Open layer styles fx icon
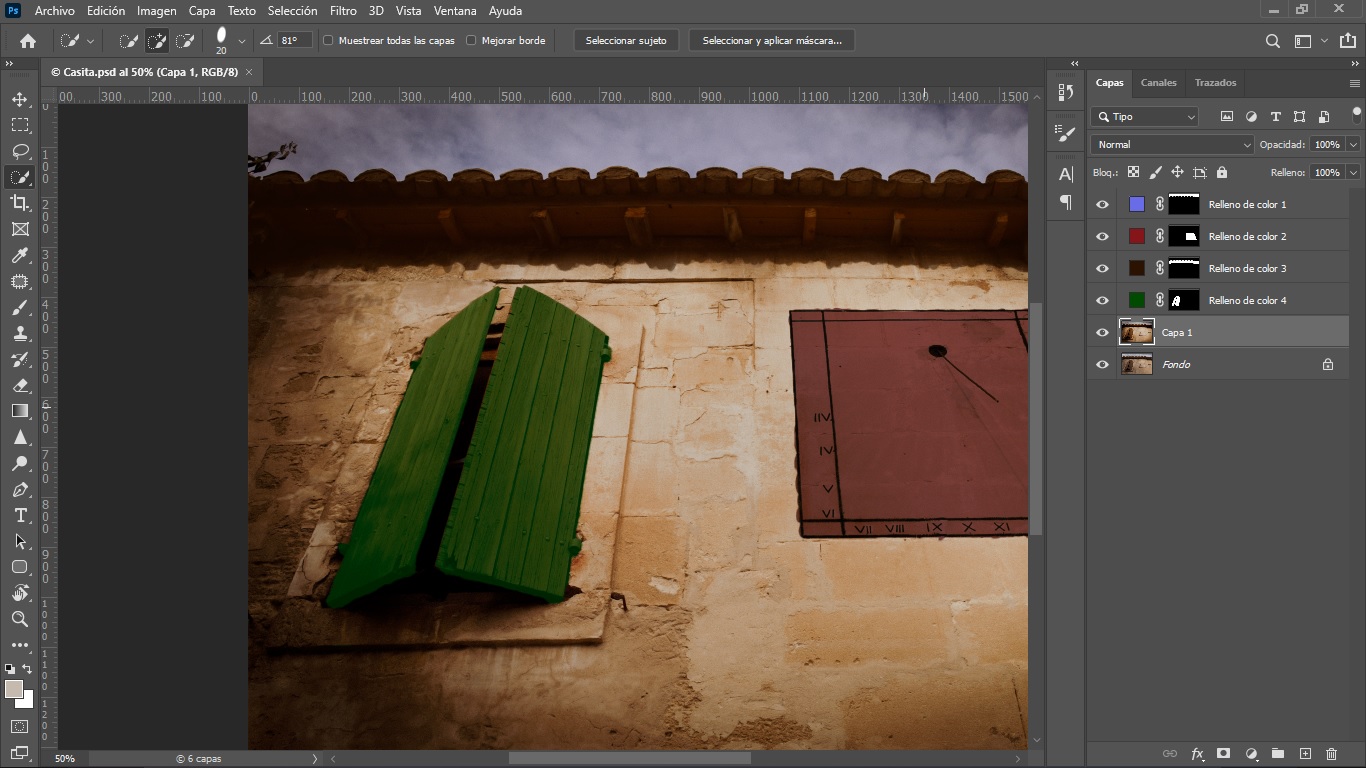Viewport: 1366px width, 768px height. click(1197, 753)
